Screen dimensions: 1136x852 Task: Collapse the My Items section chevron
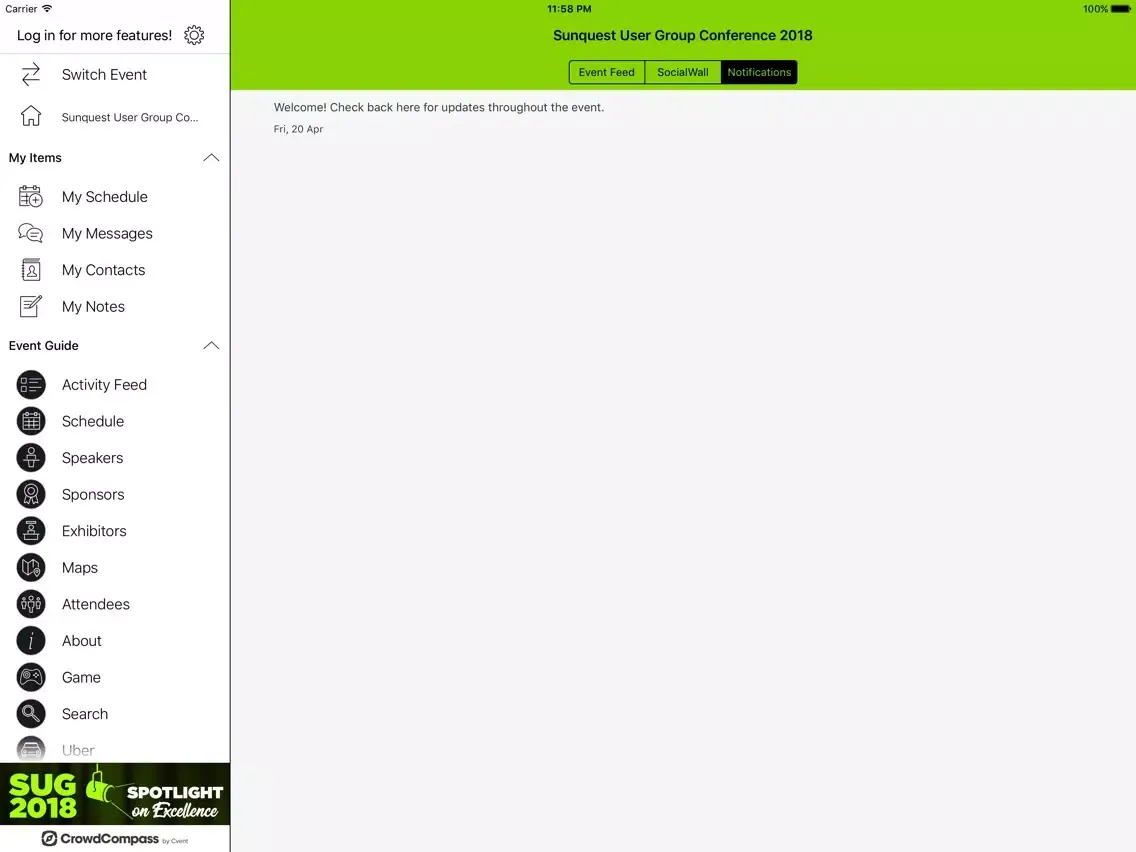(x=211, y=157)
